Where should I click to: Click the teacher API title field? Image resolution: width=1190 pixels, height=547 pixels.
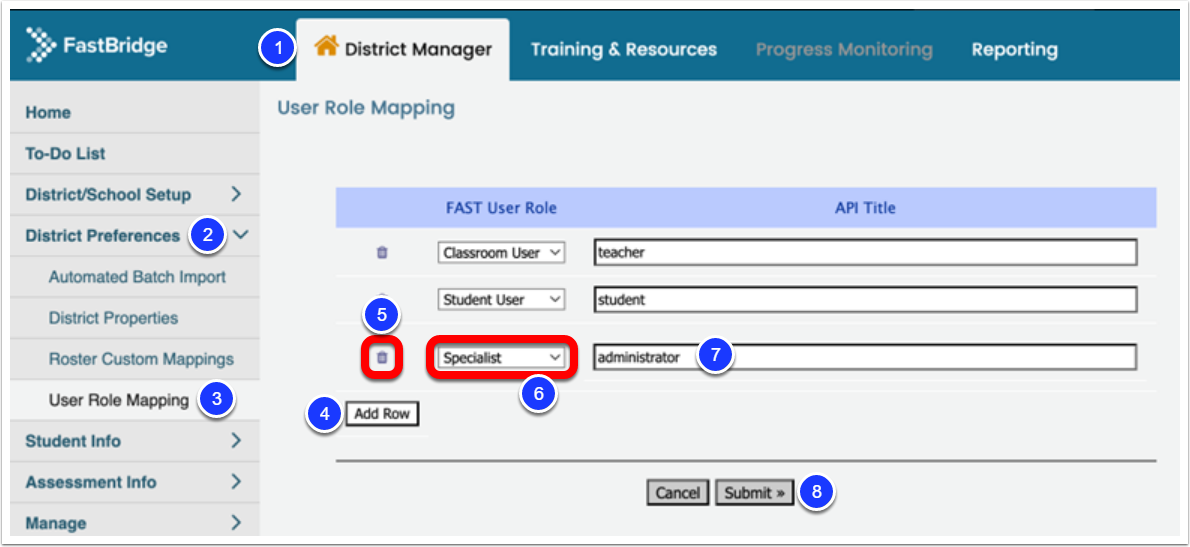865,253
